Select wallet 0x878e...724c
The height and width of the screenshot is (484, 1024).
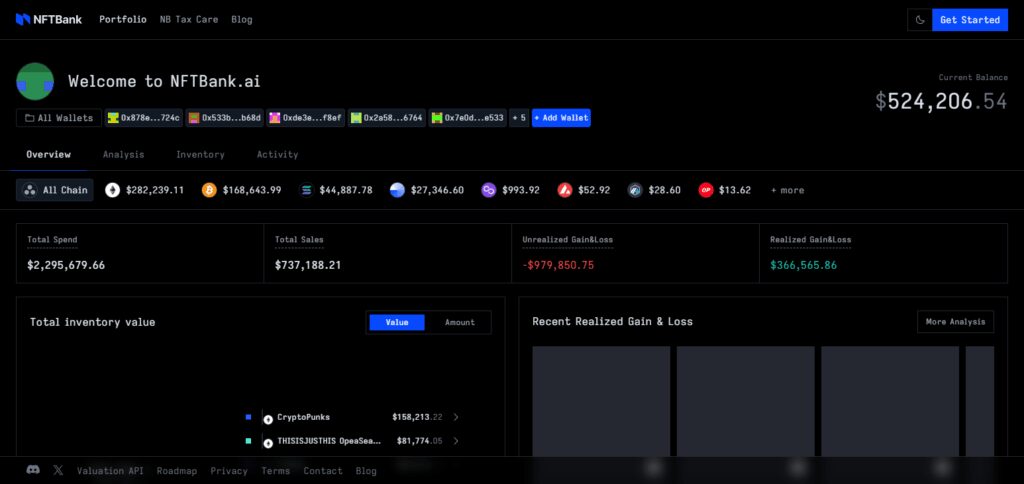[144, 118]
